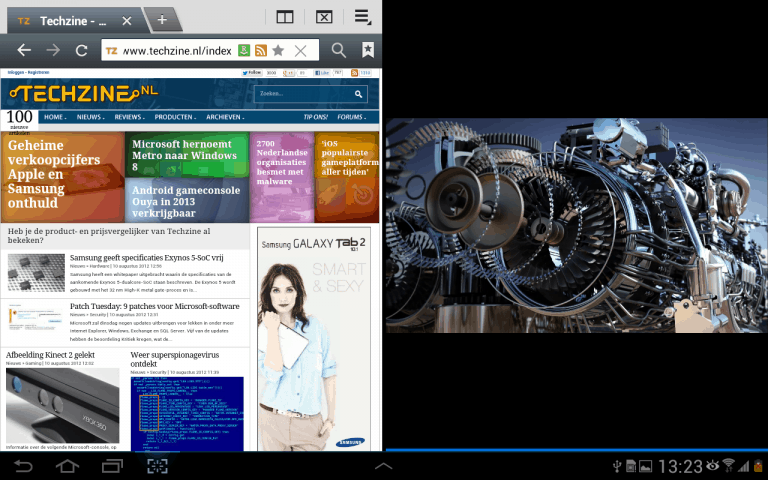Tap the Smart Stay eye icon
Viewport: 768px width, 480px height.
[713, 466]
